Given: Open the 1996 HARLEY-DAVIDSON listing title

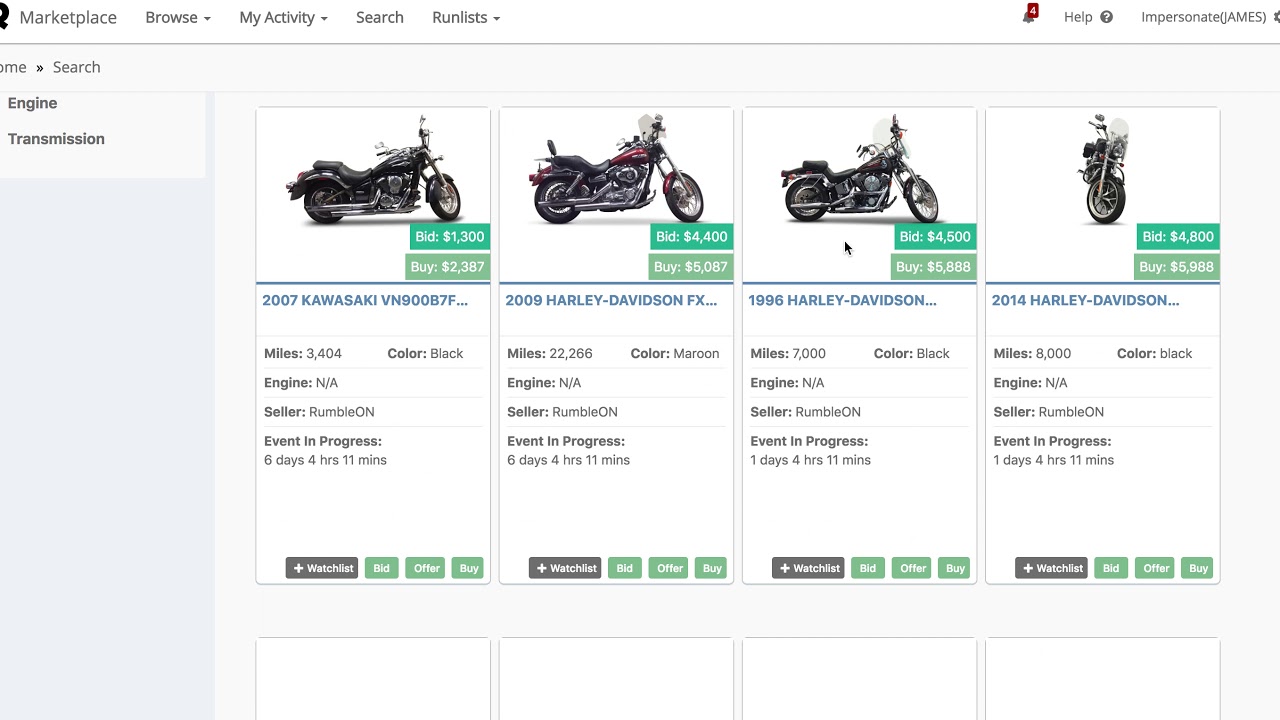Looking at the screenshot, I should [x=842, y=300].
